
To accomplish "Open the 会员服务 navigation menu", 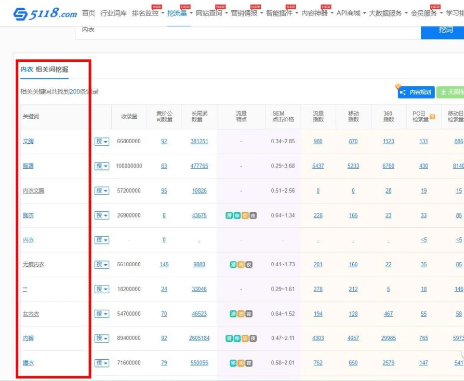I will click(x=426, y=13).
